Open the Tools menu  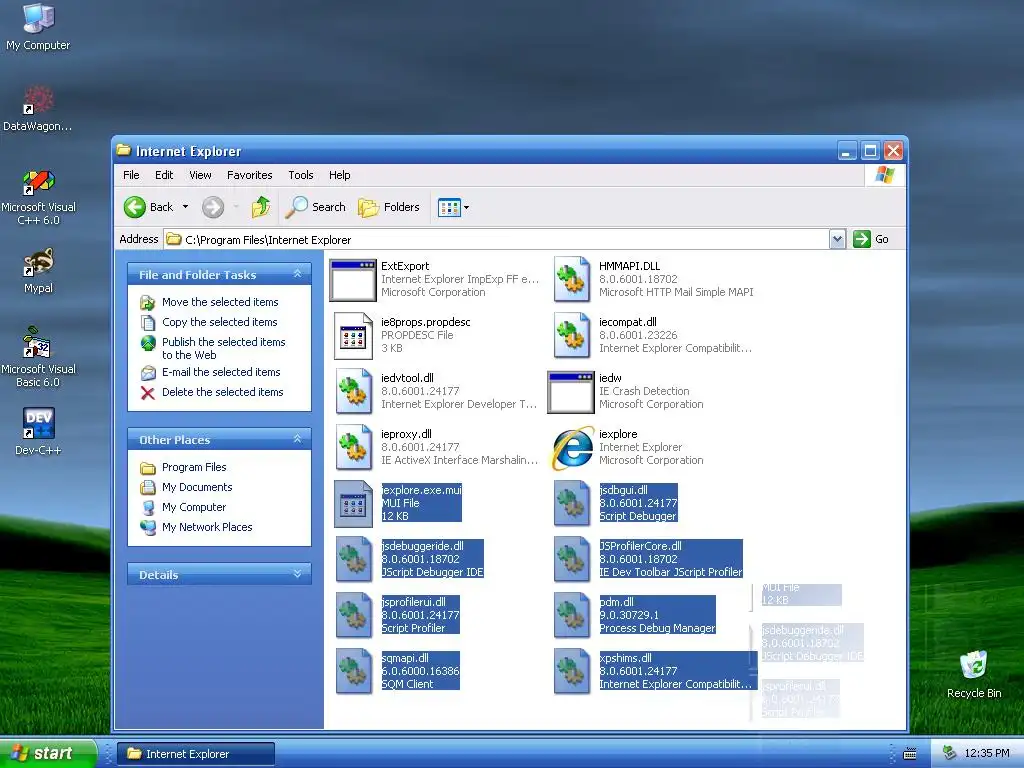[x=300, y=175]
